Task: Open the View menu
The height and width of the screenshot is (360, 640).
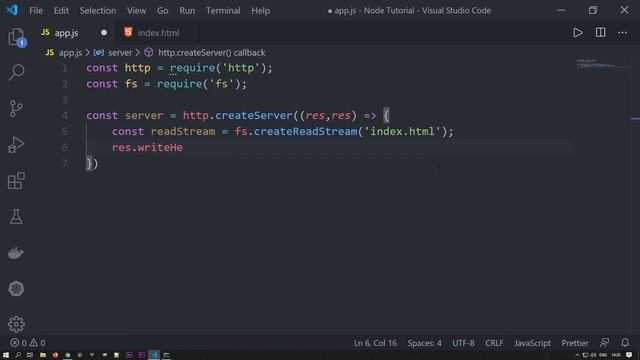Action: (136, 11)
